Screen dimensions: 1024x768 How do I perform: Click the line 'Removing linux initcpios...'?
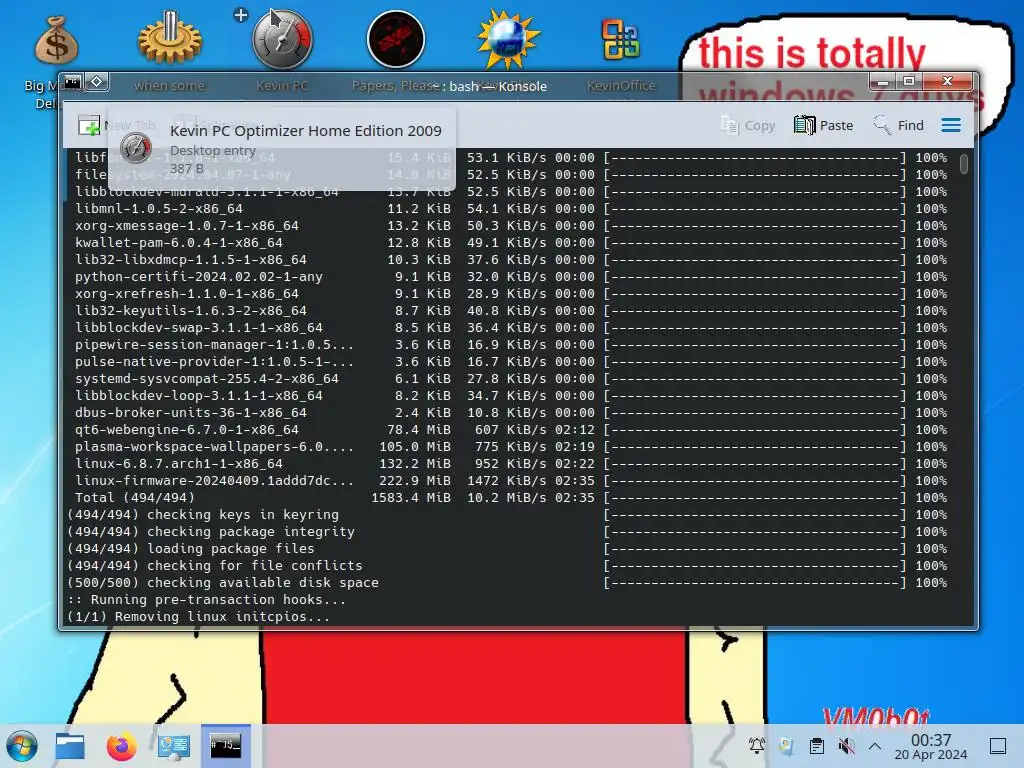click(222, 616)
